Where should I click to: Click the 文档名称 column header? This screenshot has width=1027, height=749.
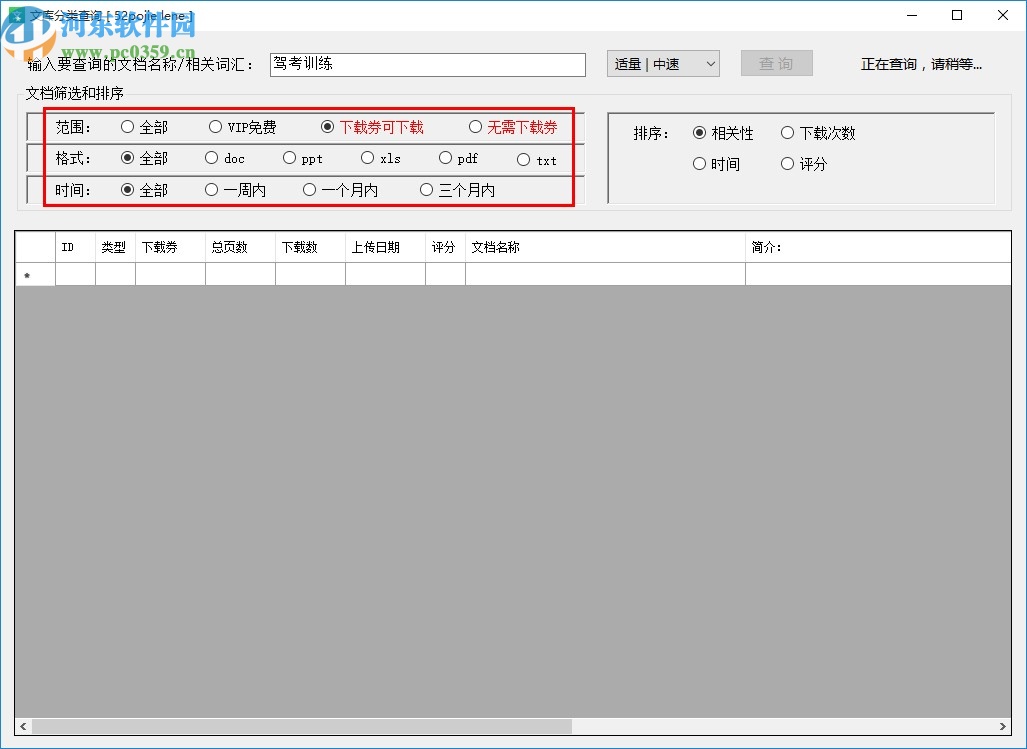[x=605, y=247]
